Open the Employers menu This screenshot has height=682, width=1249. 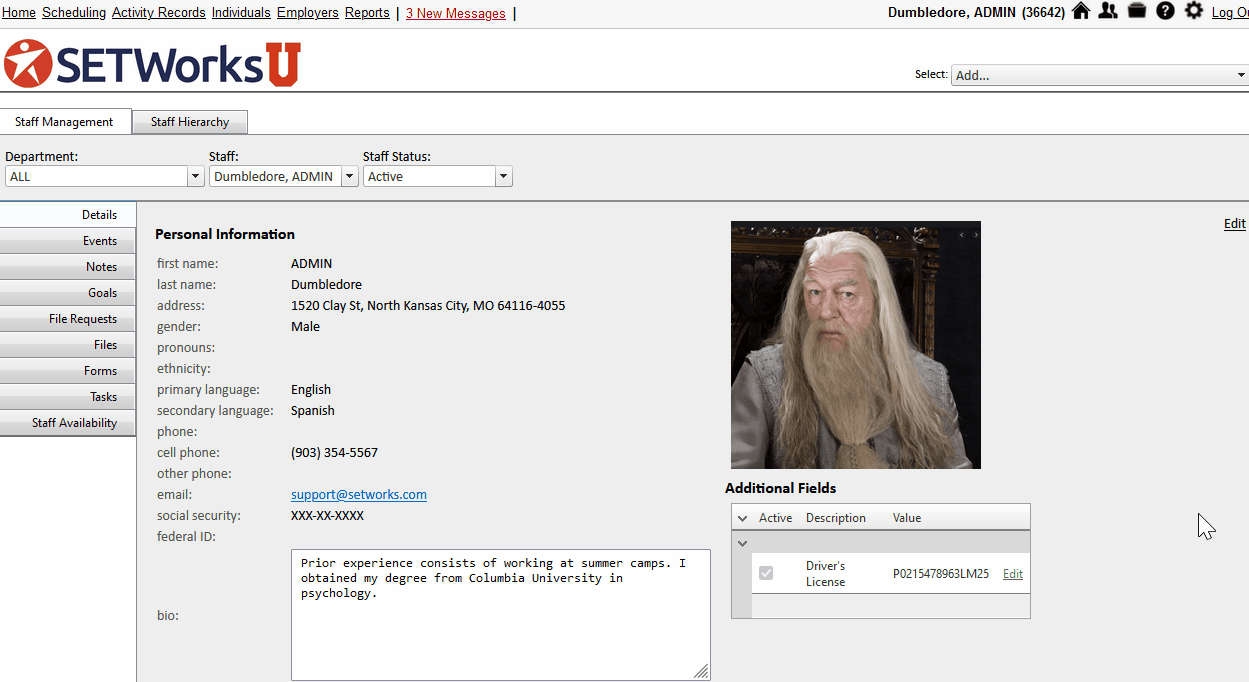click(308, 13)
